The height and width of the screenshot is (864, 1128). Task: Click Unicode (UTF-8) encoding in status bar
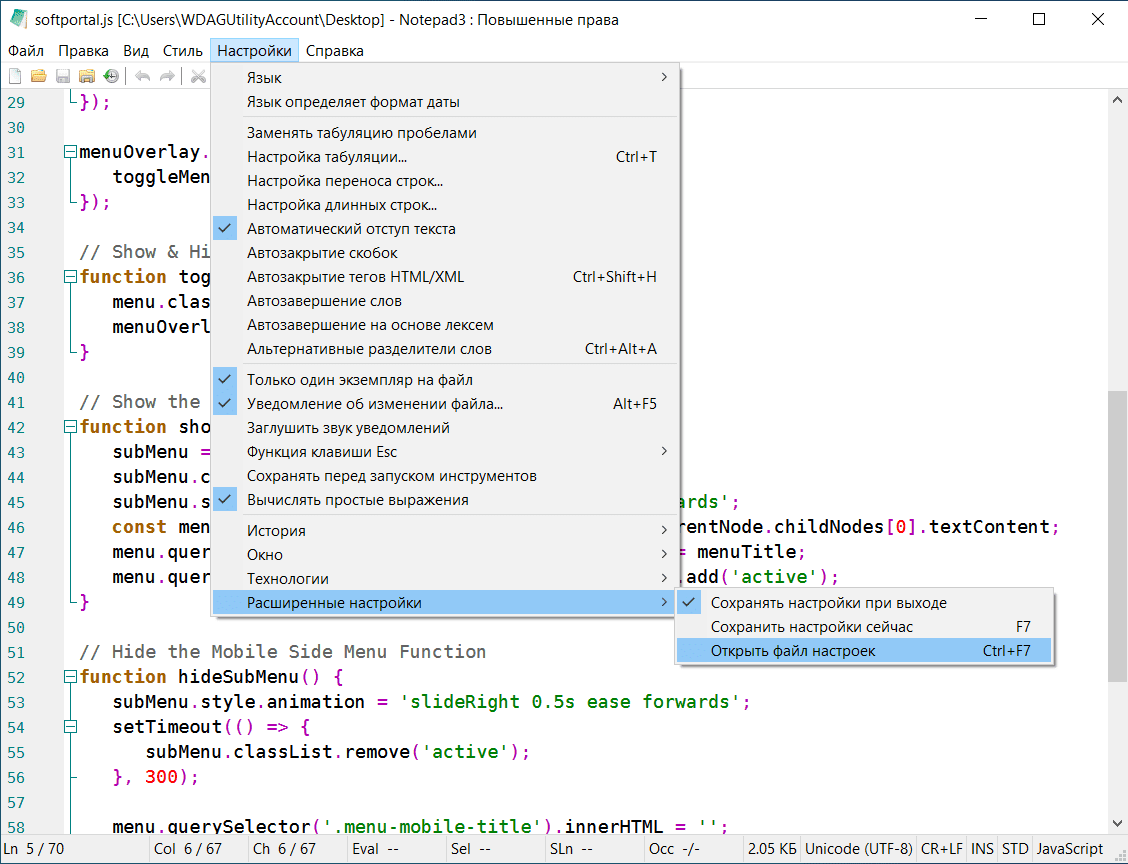coord(859,849)
